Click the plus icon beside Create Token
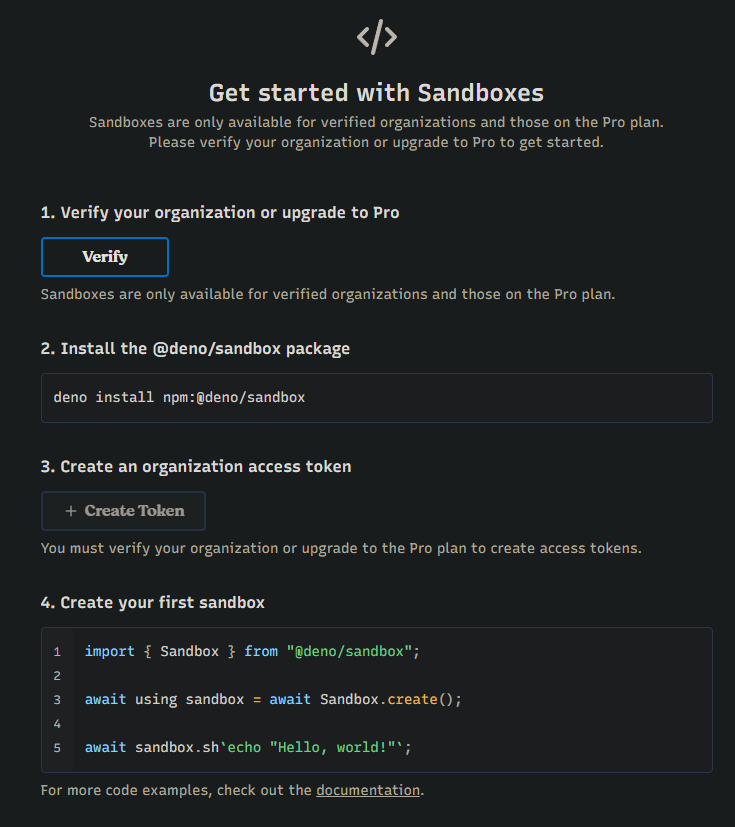735x827 pixels. point(71,511)
